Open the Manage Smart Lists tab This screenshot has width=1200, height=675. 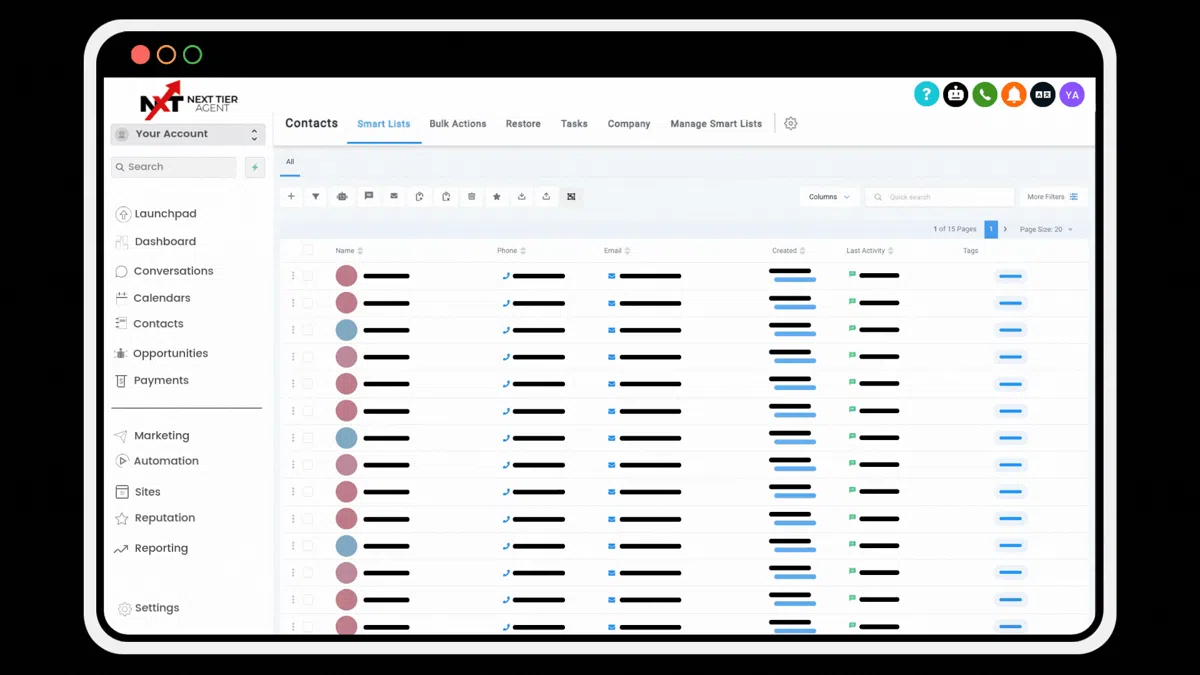716,124
